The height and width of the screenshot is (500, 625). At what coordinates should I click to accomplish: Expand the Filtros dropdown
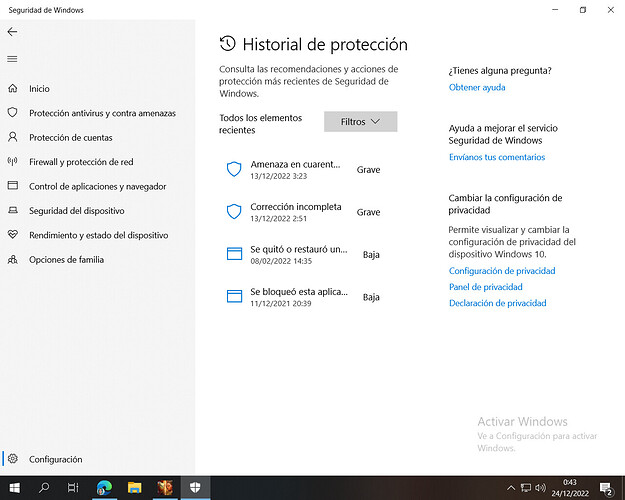pyautogui.click(x=360, y=122)
